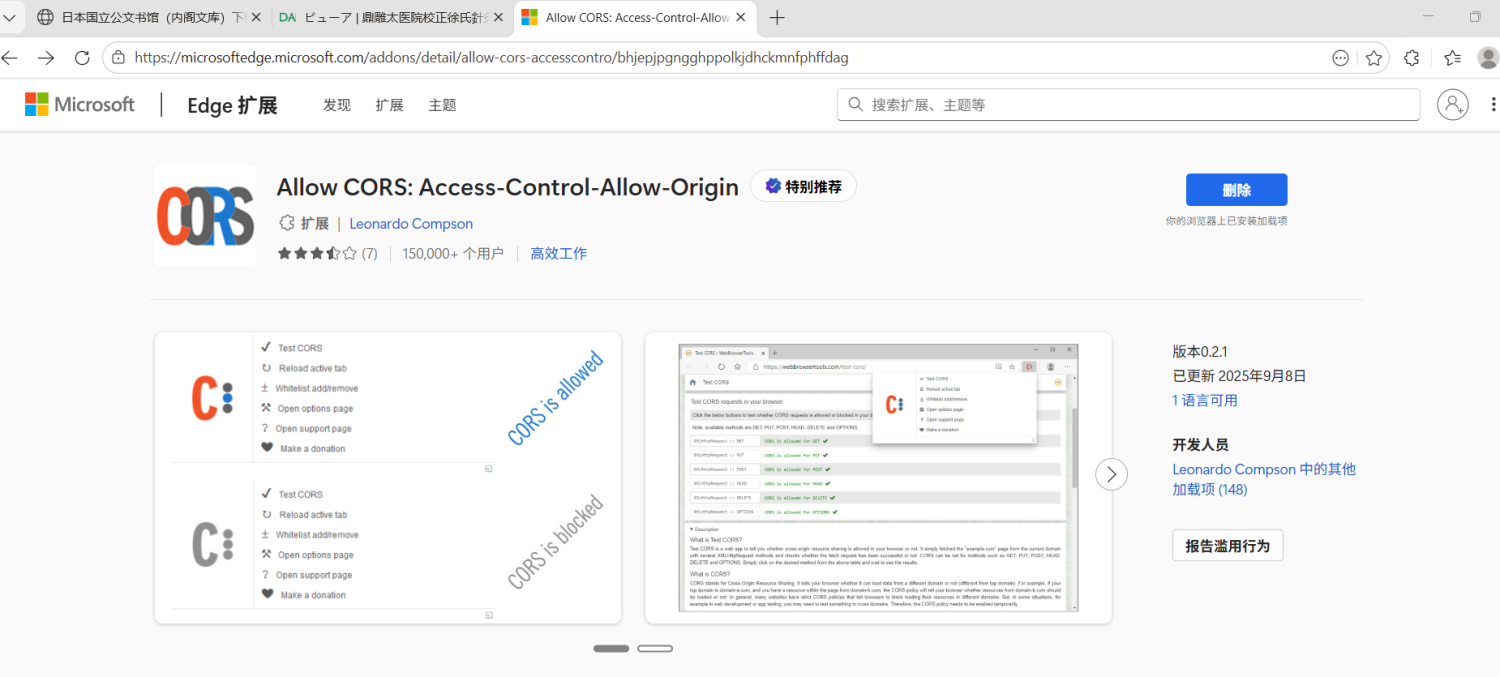
Task: Click 你的浏览器上已安装加载项 text
Action: [1226, 220]
